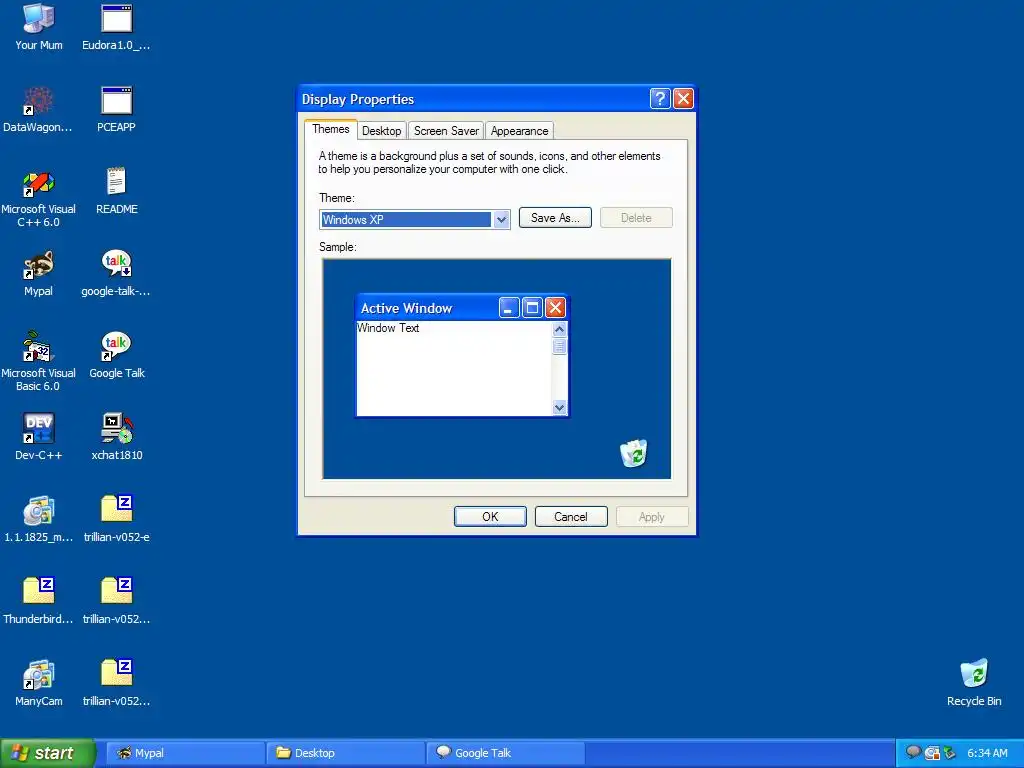Switch to the Appearance tab
The height and width of the screenshot is (768, 1024).
pyautogui.click(x=519, y=131)
